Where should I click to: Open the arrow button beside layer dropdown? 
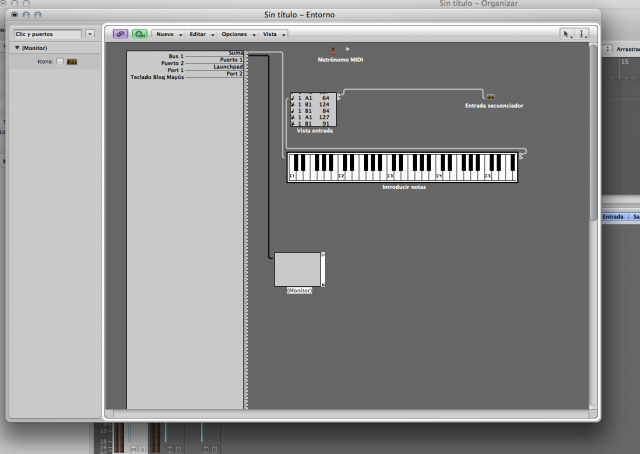click(90, 34)
